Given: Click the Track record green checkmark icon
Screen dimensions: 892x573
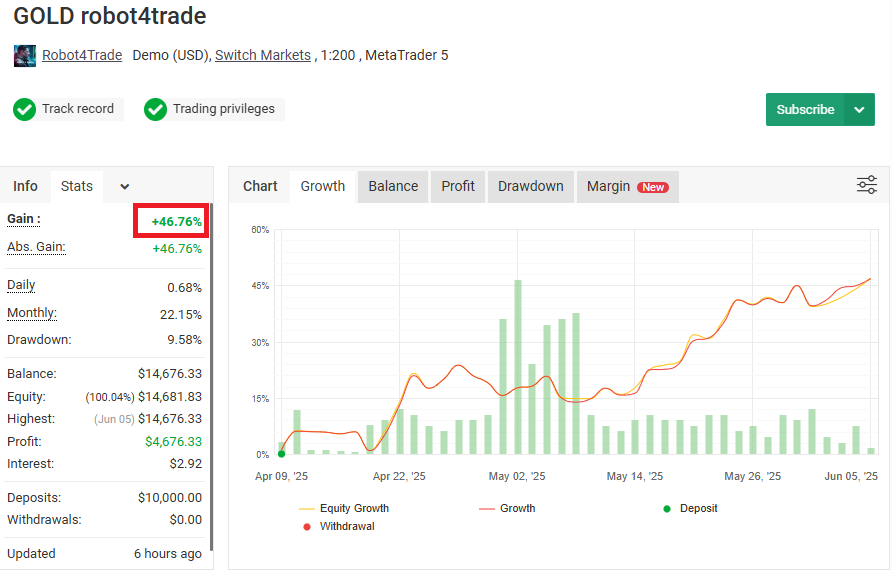Looking at the screenshot, I should point(25,109).
